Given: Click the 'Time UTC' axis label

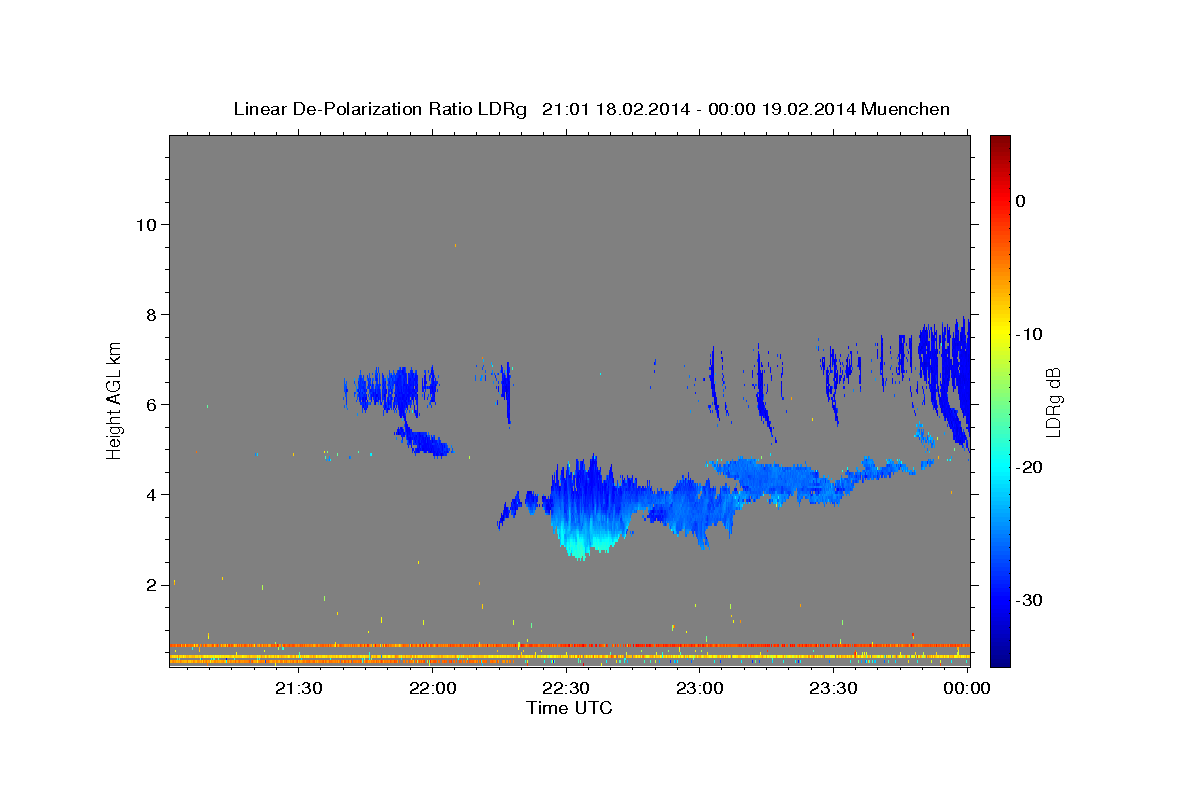Looking at the screenshot, I should pyautogui.click(x=569, y=708).
